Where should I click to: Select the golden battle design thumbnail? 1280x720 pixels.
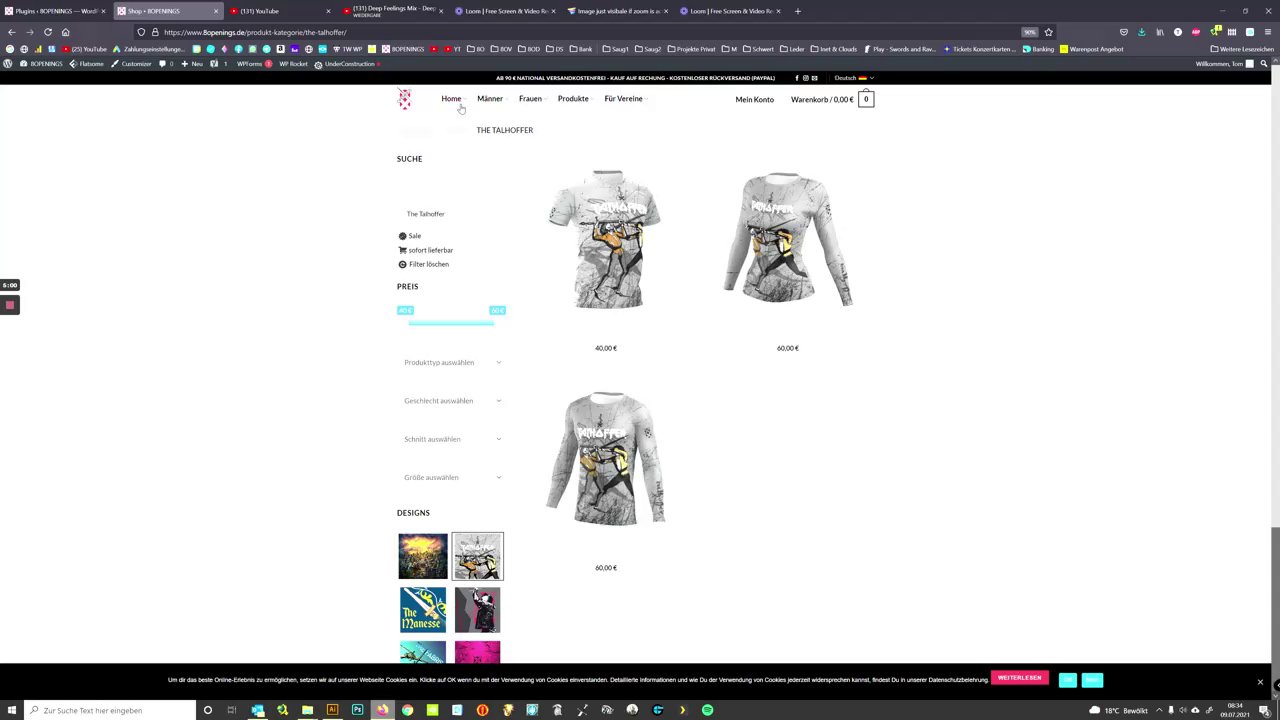tap(423, 556)
